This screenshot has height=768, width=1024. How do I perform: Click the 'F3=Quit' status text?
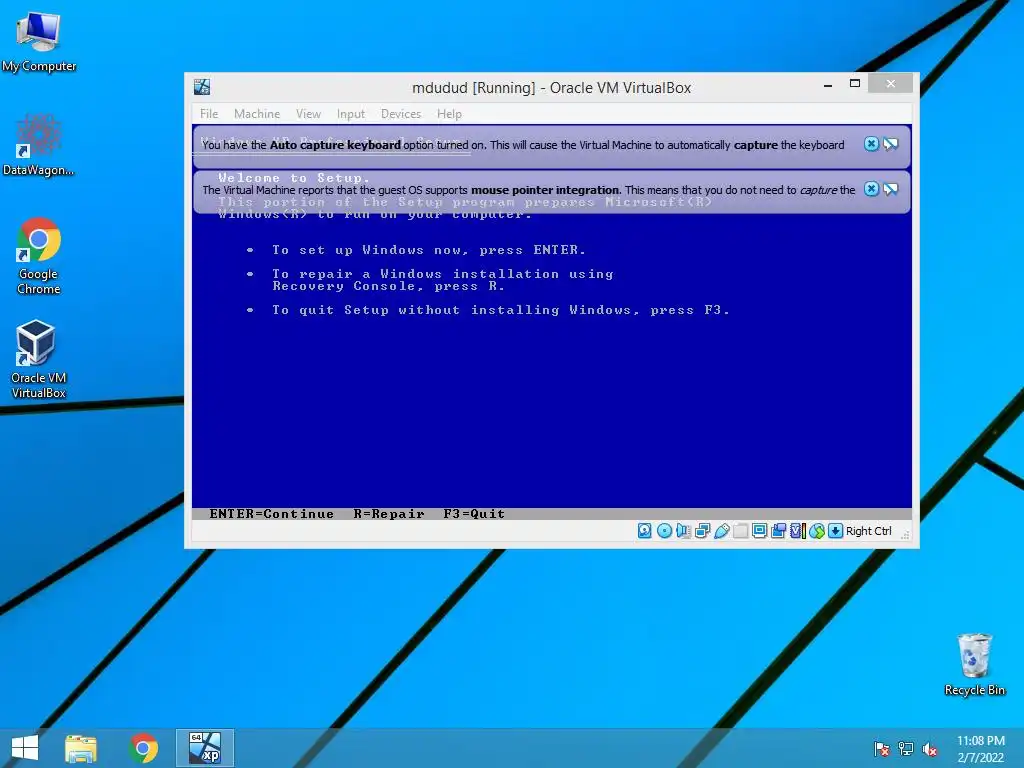473,514
